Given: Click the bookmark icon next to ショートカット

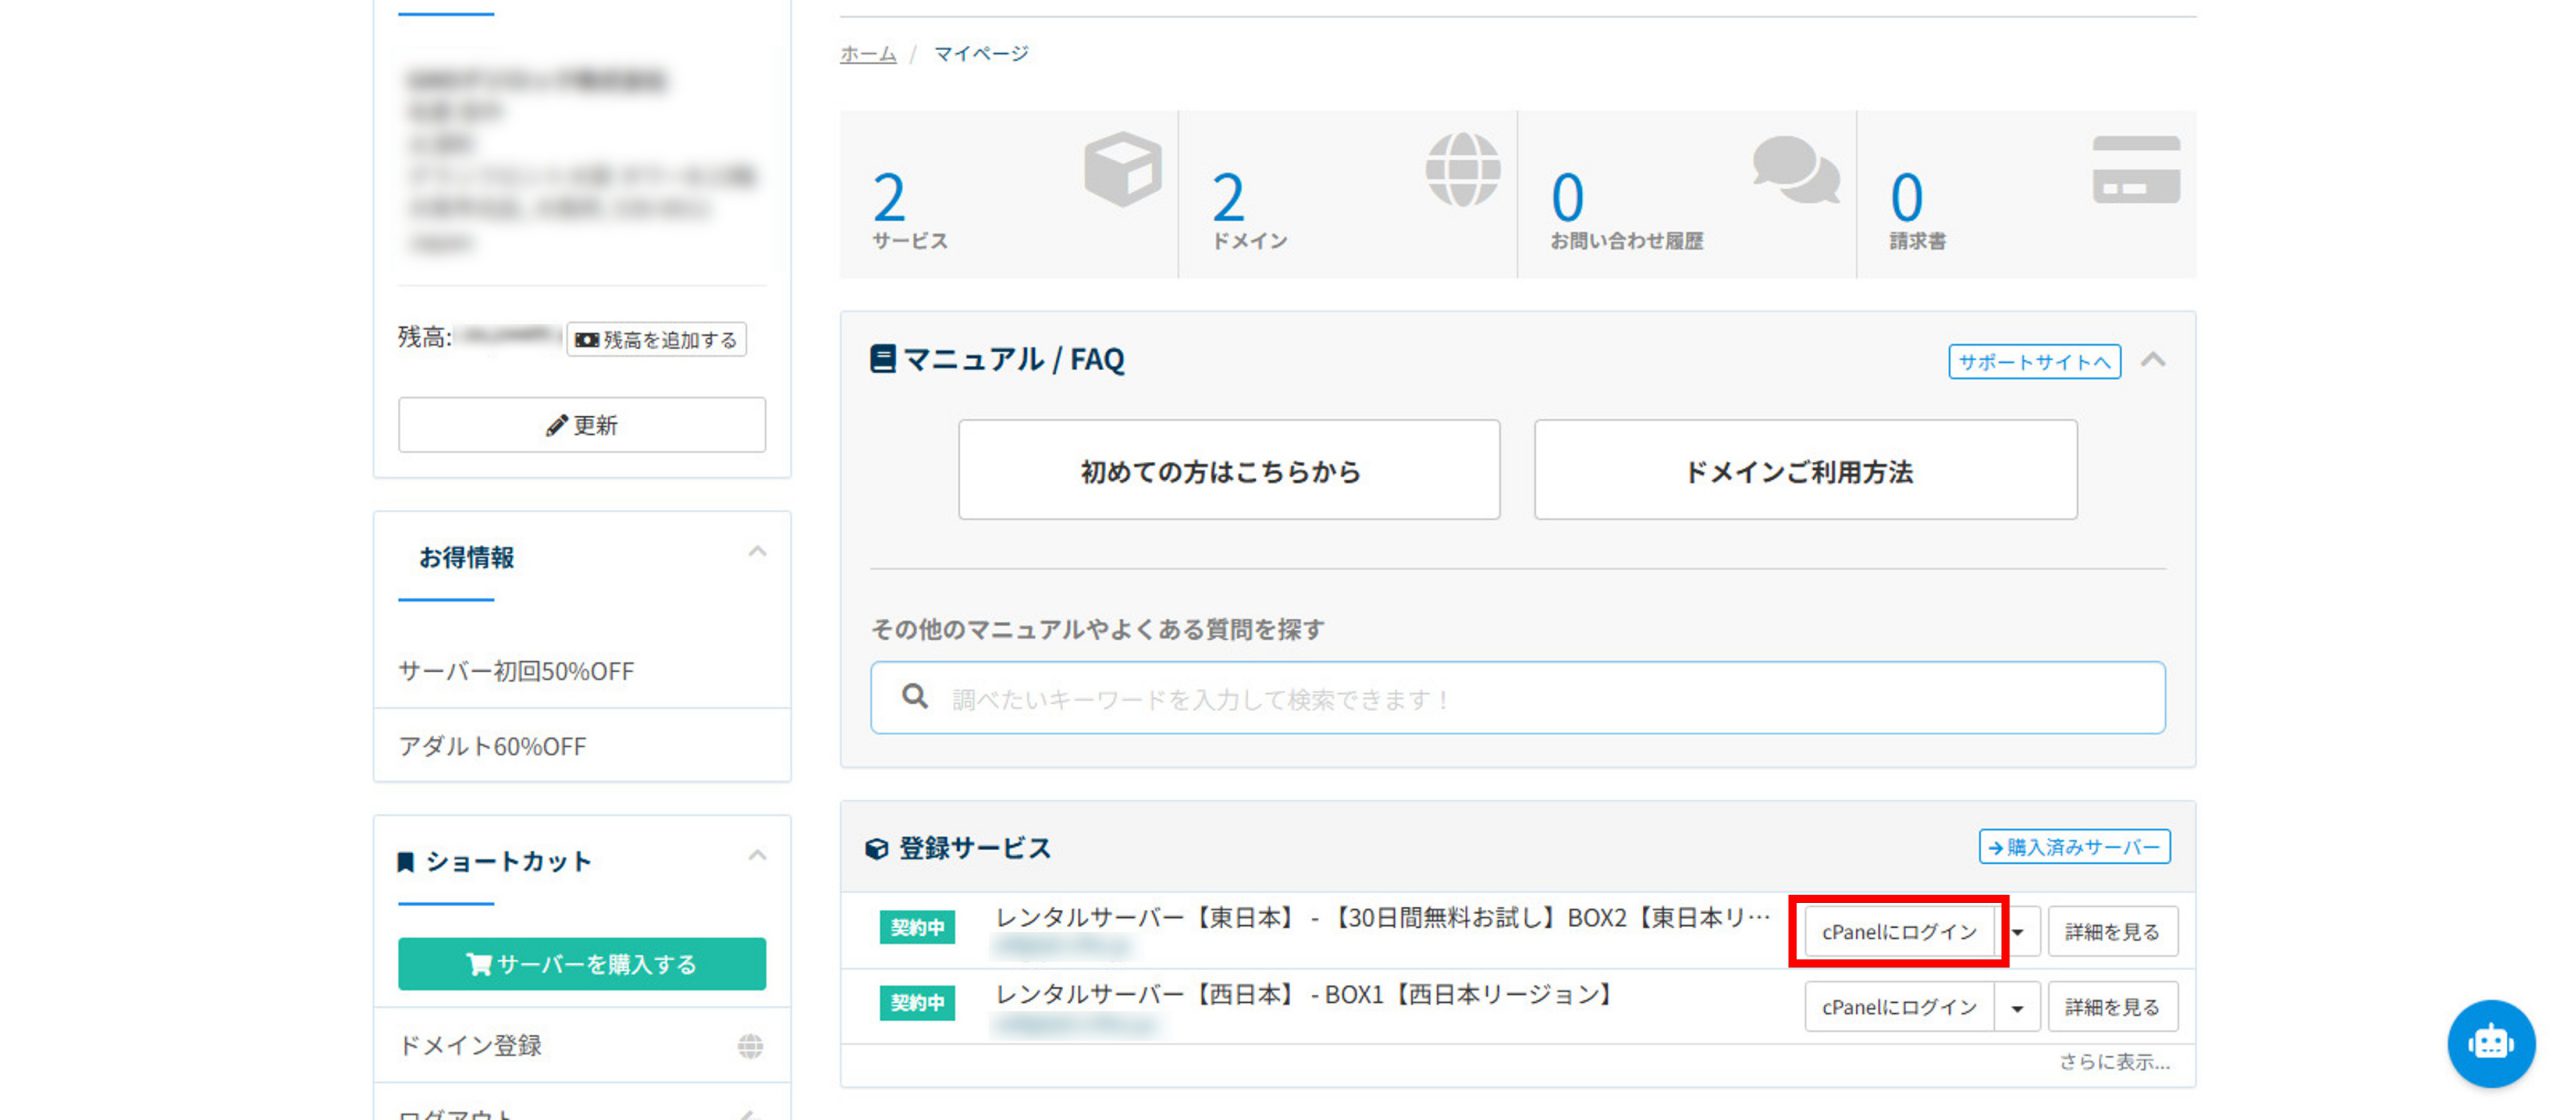Looking at the screenshot, I should [407, 860].
